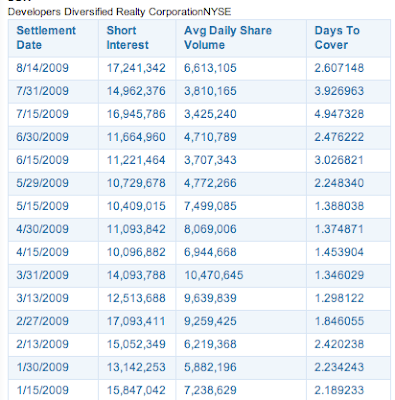Click average volume value 4,710,789

210,137
